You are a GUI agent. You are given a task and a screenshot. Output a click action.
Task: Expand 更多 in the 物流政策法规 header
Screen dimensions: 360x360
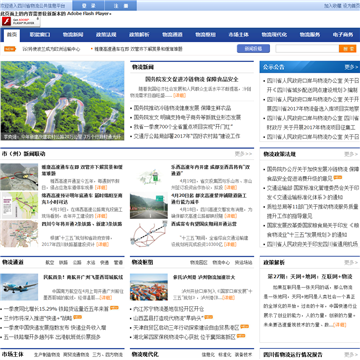[x=351, y=154]
